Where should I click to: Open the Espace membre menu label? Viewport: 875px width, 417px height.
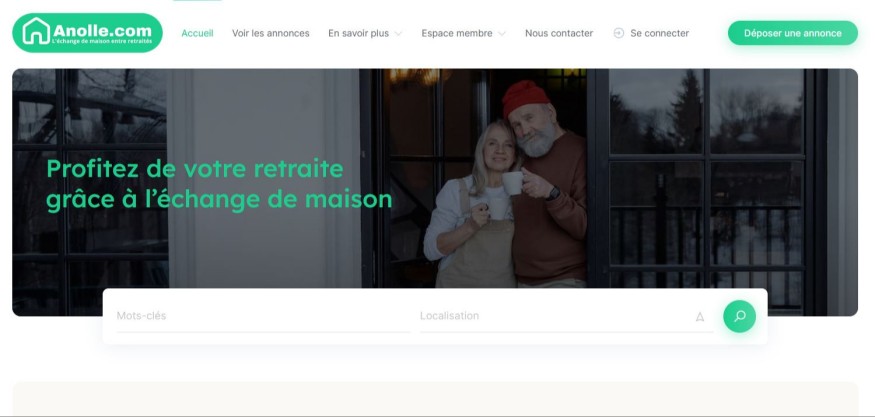coord(456,33)
